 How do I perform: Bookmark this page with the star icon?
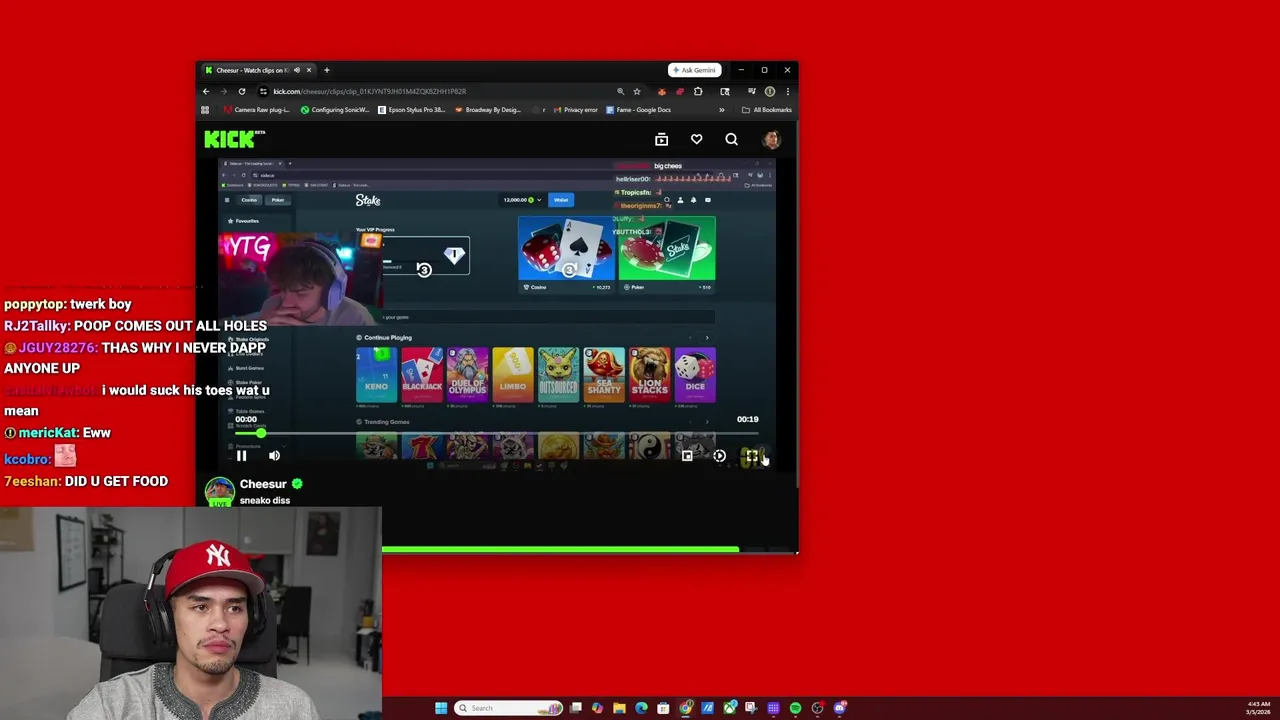pyautogui.click(x=637, y=91)
